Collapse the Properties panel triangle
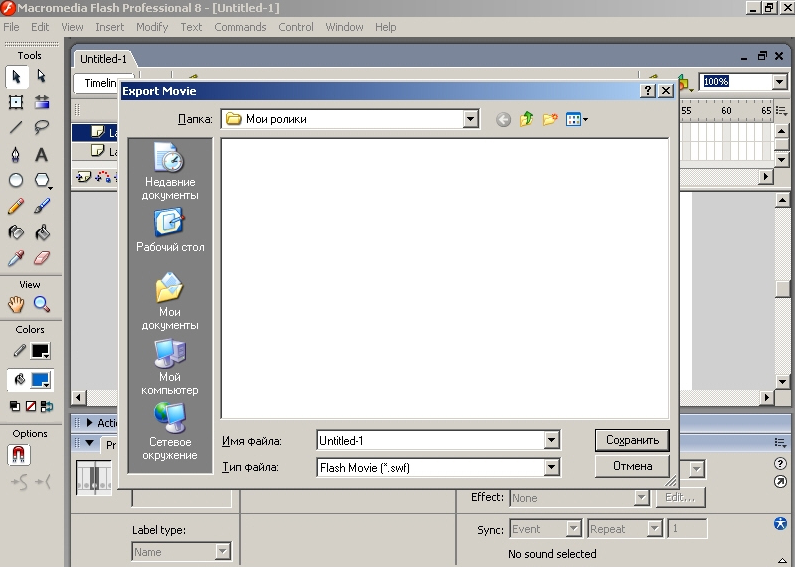The image size is (795, 568). point(90,443)
